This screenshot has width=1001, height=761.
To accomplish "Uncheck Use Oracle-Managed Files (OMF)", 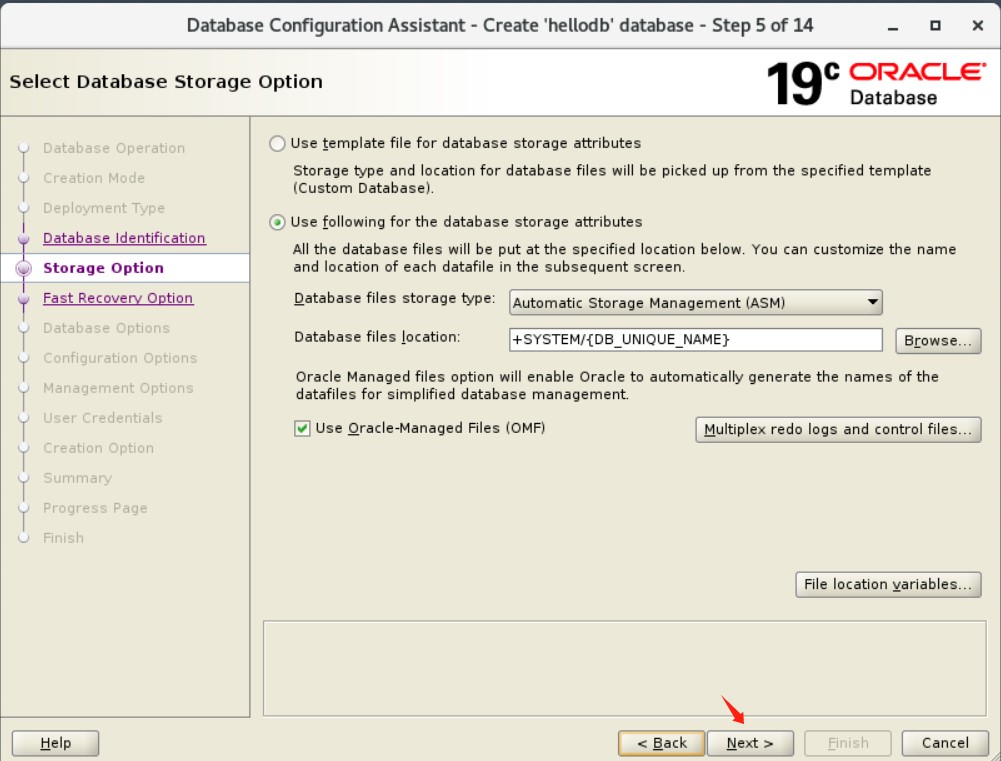I will pos(302,428).
